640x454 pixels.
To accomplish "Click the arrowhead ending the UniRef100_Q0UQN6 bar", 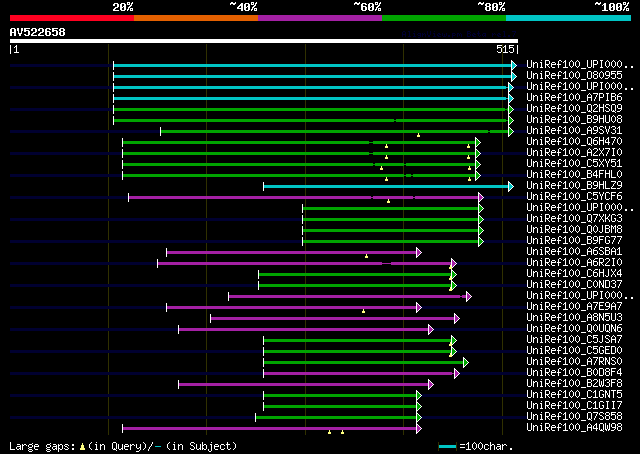I will (431, 330).
